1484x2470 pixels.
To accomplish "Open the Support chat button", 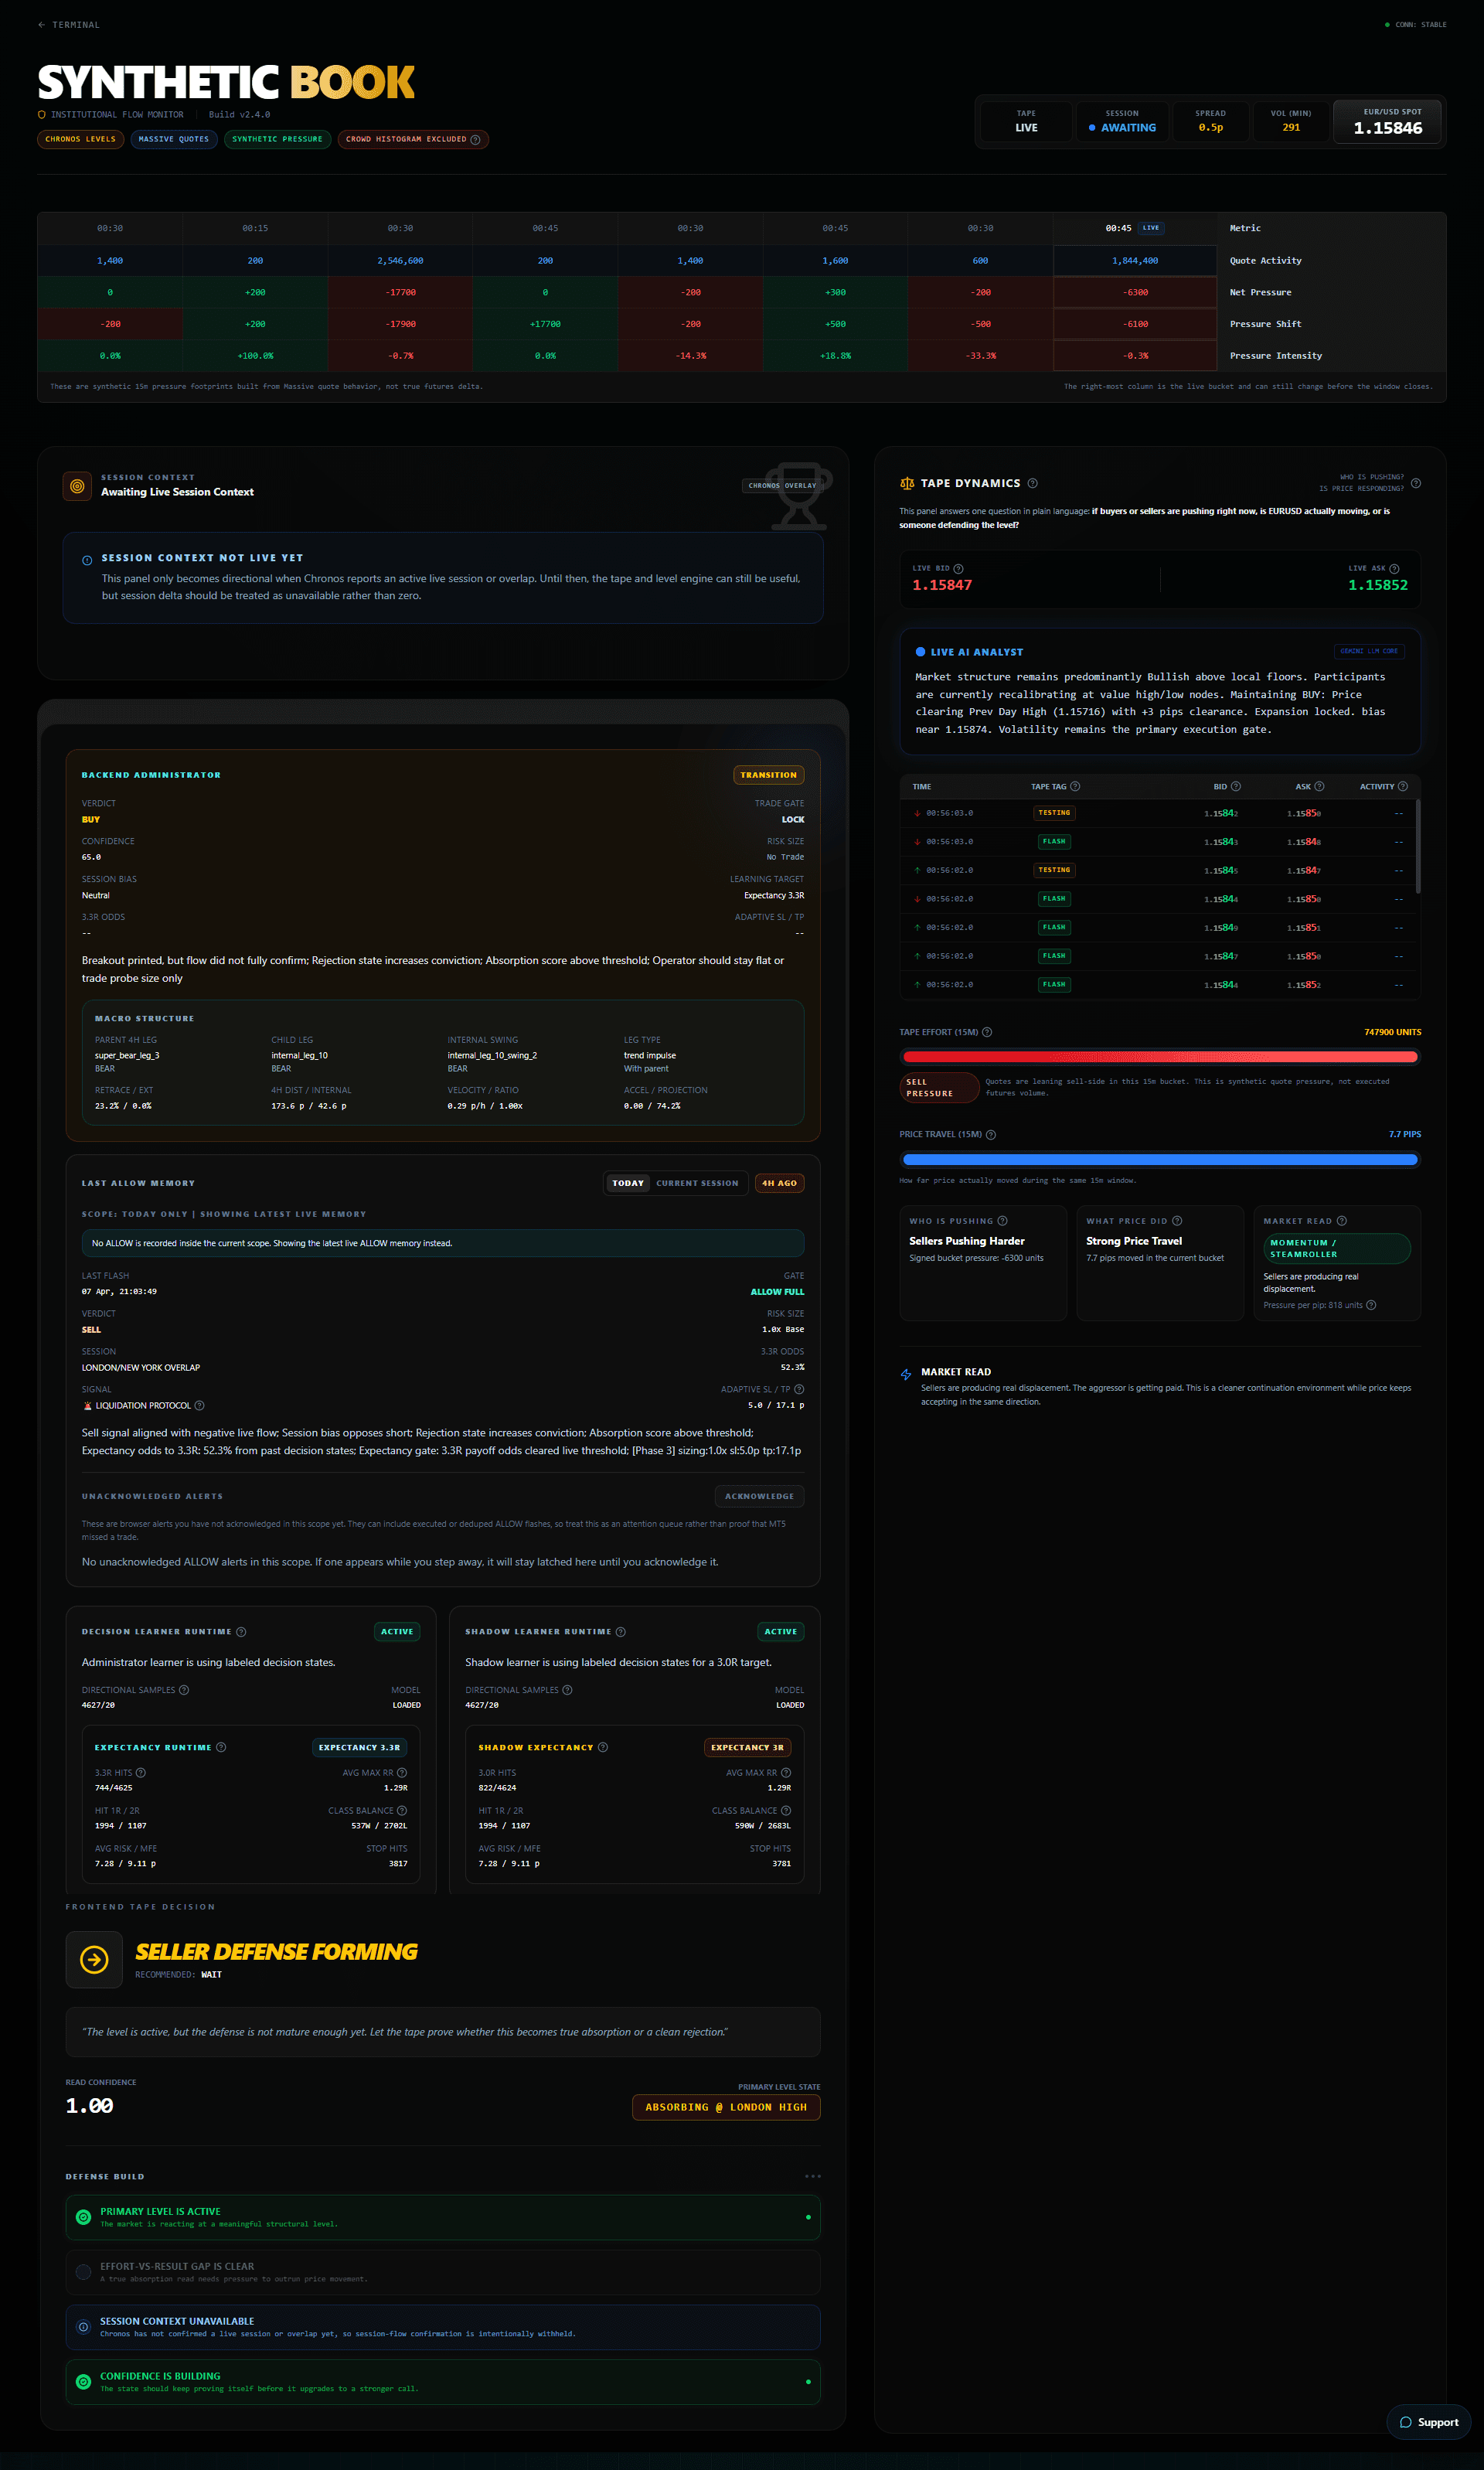I will point(1428,2422).
